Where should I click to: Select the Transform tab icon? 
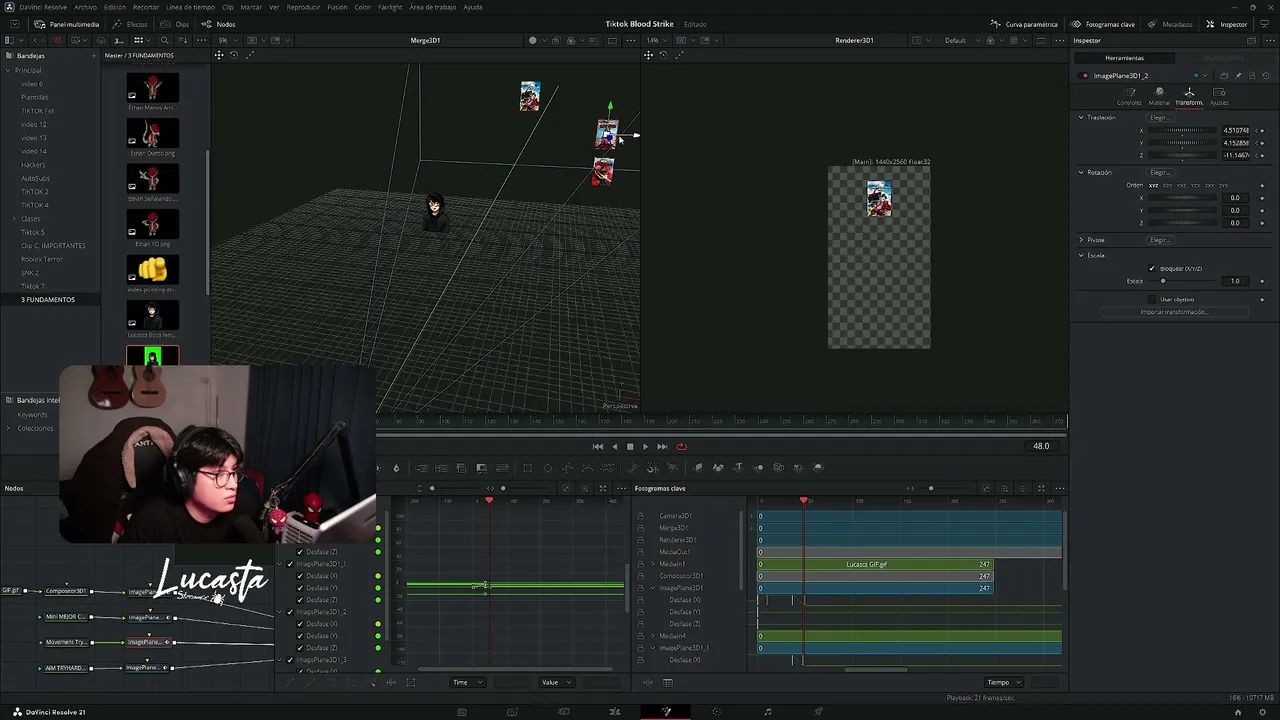[x=1189, y=96]
